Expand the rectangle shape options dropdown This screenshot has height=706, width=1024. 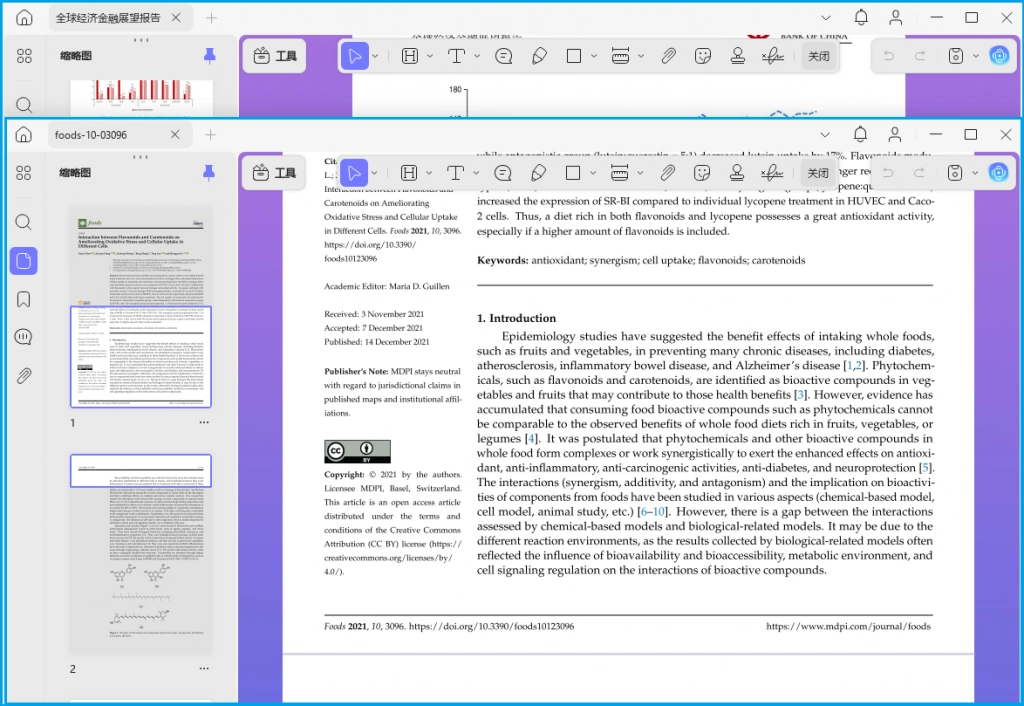(x=593, y=173)
